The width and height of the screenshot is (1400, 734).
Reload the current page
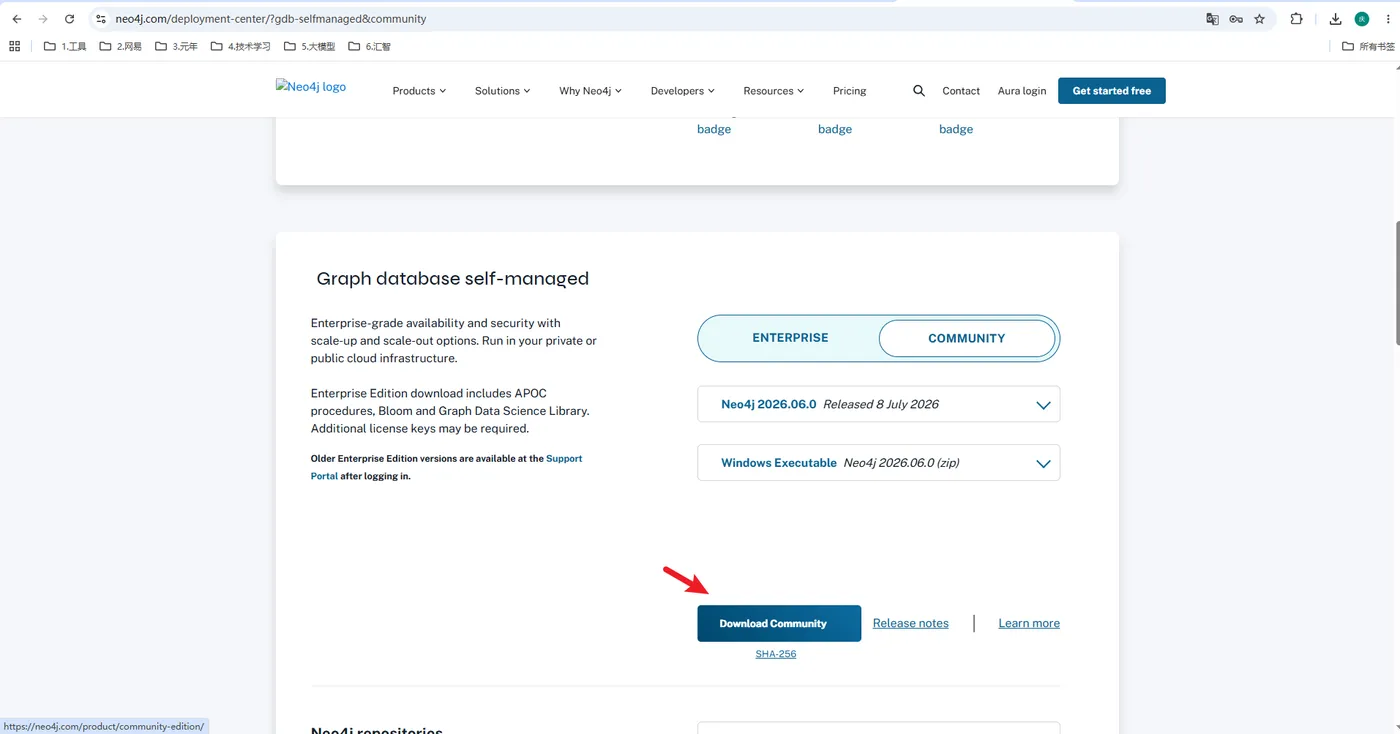[69, 19]
